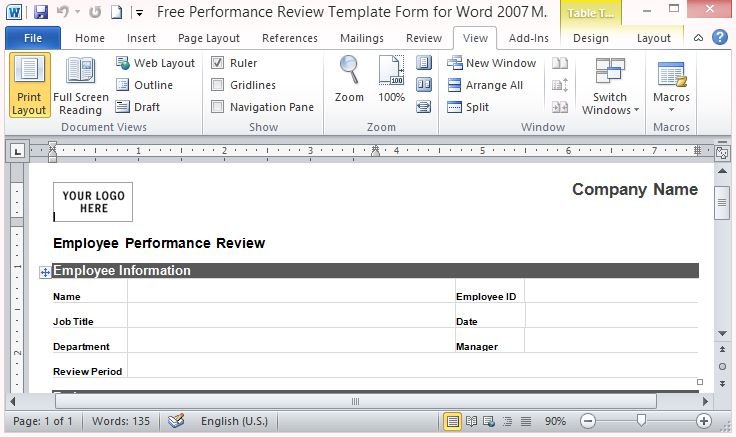Viewport: 736px width, 437px height.
Task: Click the zoom slider handle in status bar
Action: (x=641, y=421)
